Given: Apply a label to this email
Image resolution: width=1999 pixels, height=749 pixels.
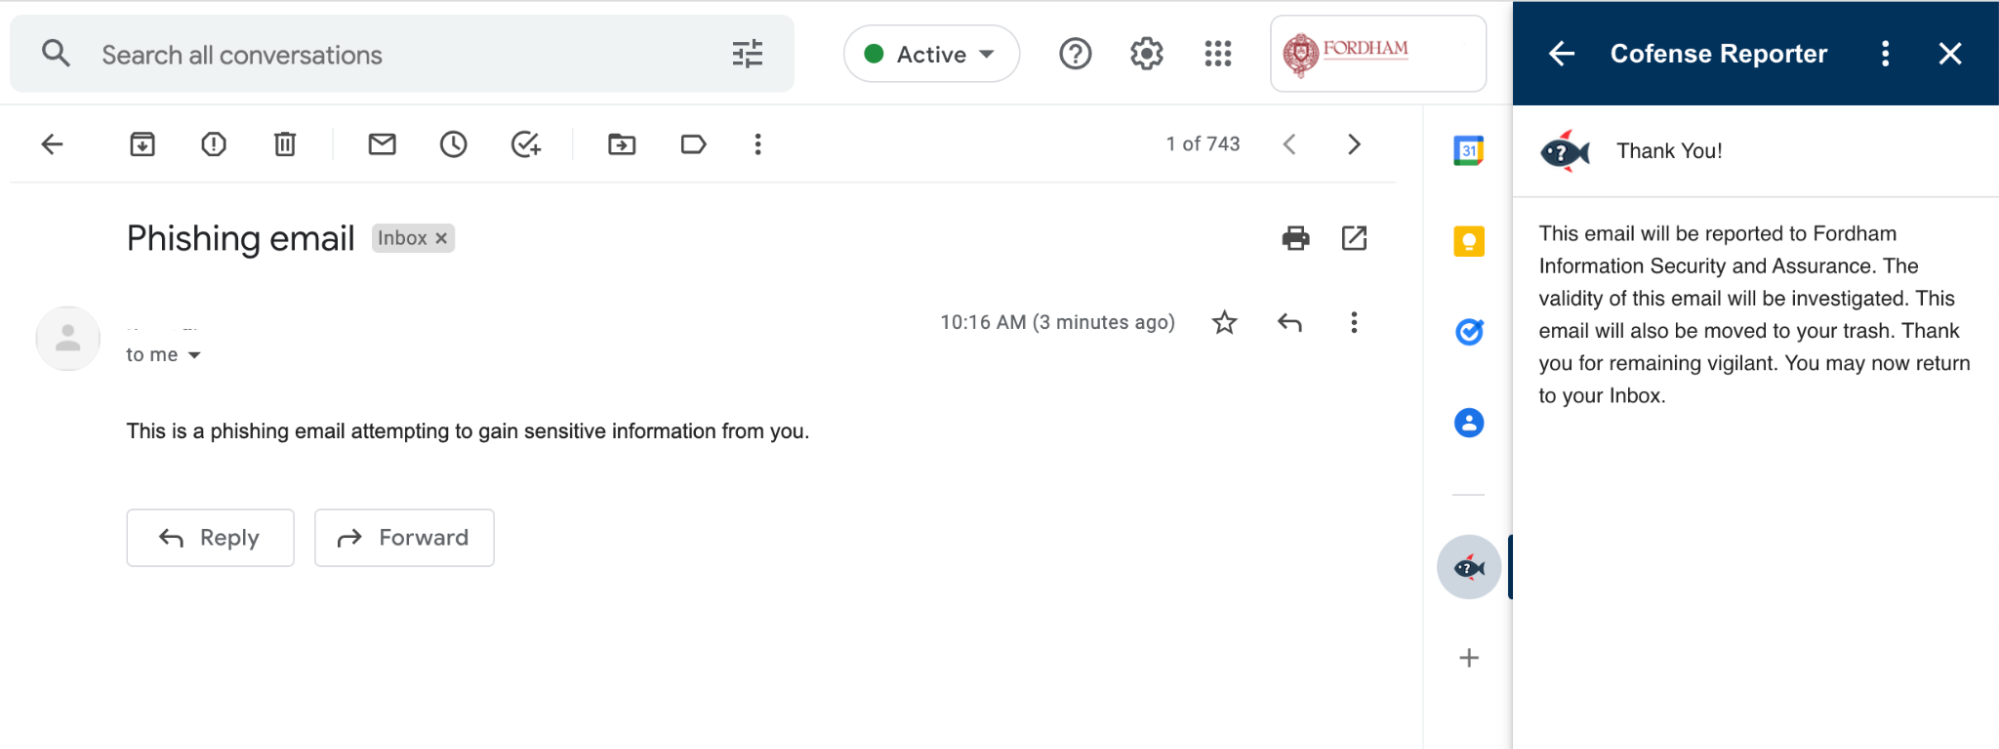Looking at the screenshot, I should (x=693, y=145).
